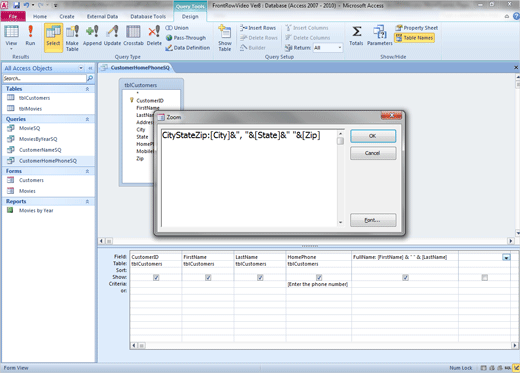This screenshot has height=373, width=520.
Task: Choose the Delete query type
Action: pos(154,36)
